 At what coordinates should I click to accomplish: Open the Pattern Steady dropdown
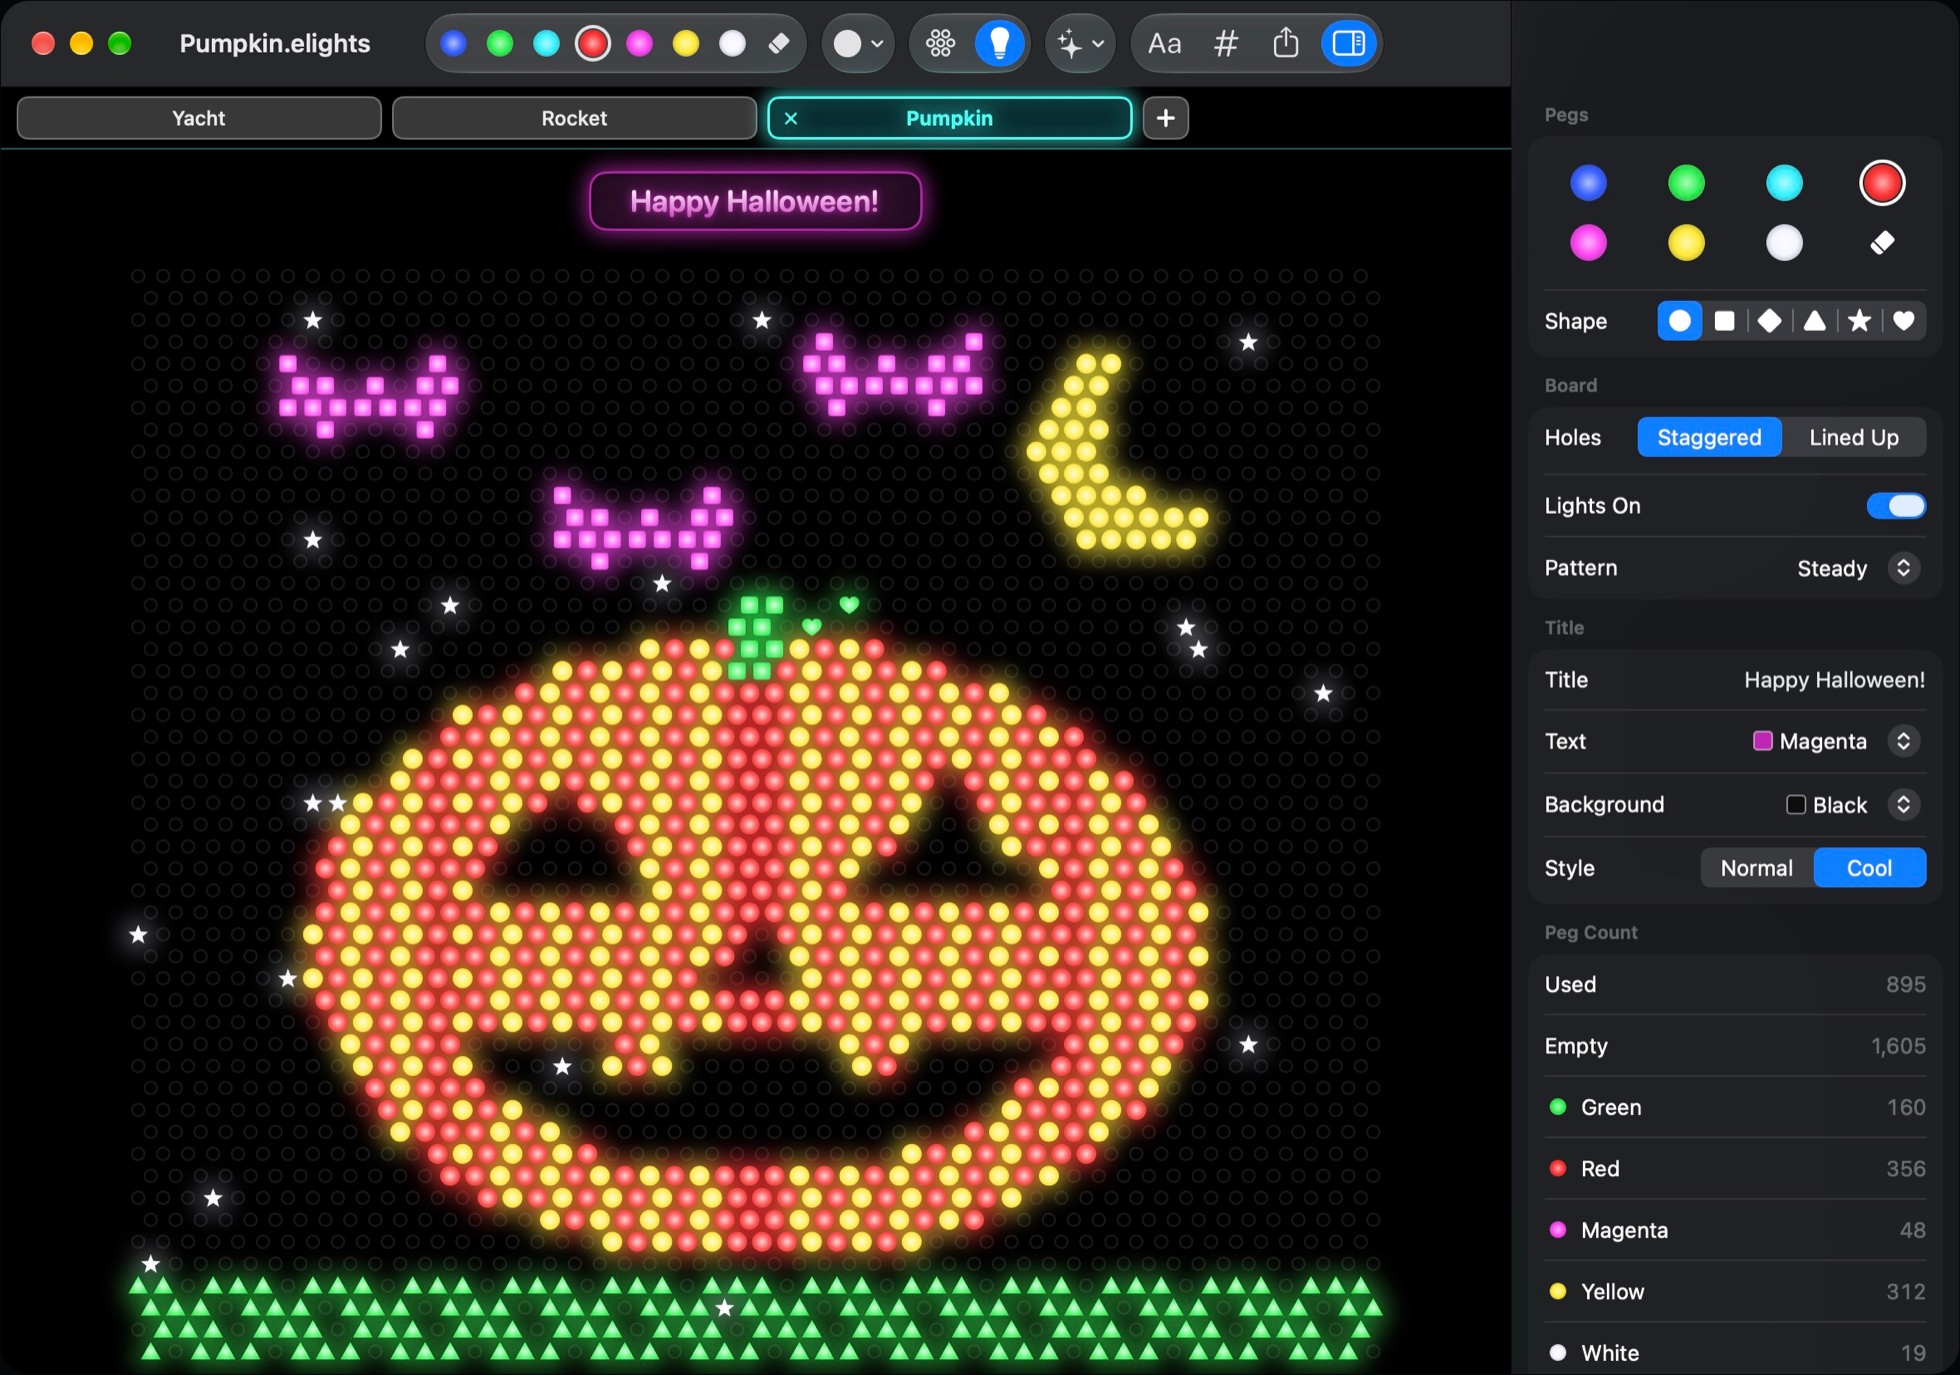[1856, 568]
